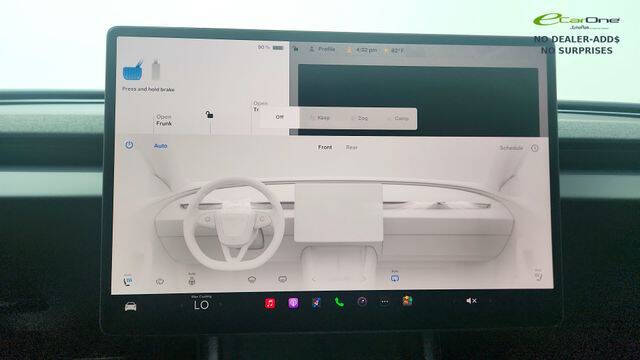Open the colorful Toybox app icon
This screenshot has width=640, height=360.
316,302
